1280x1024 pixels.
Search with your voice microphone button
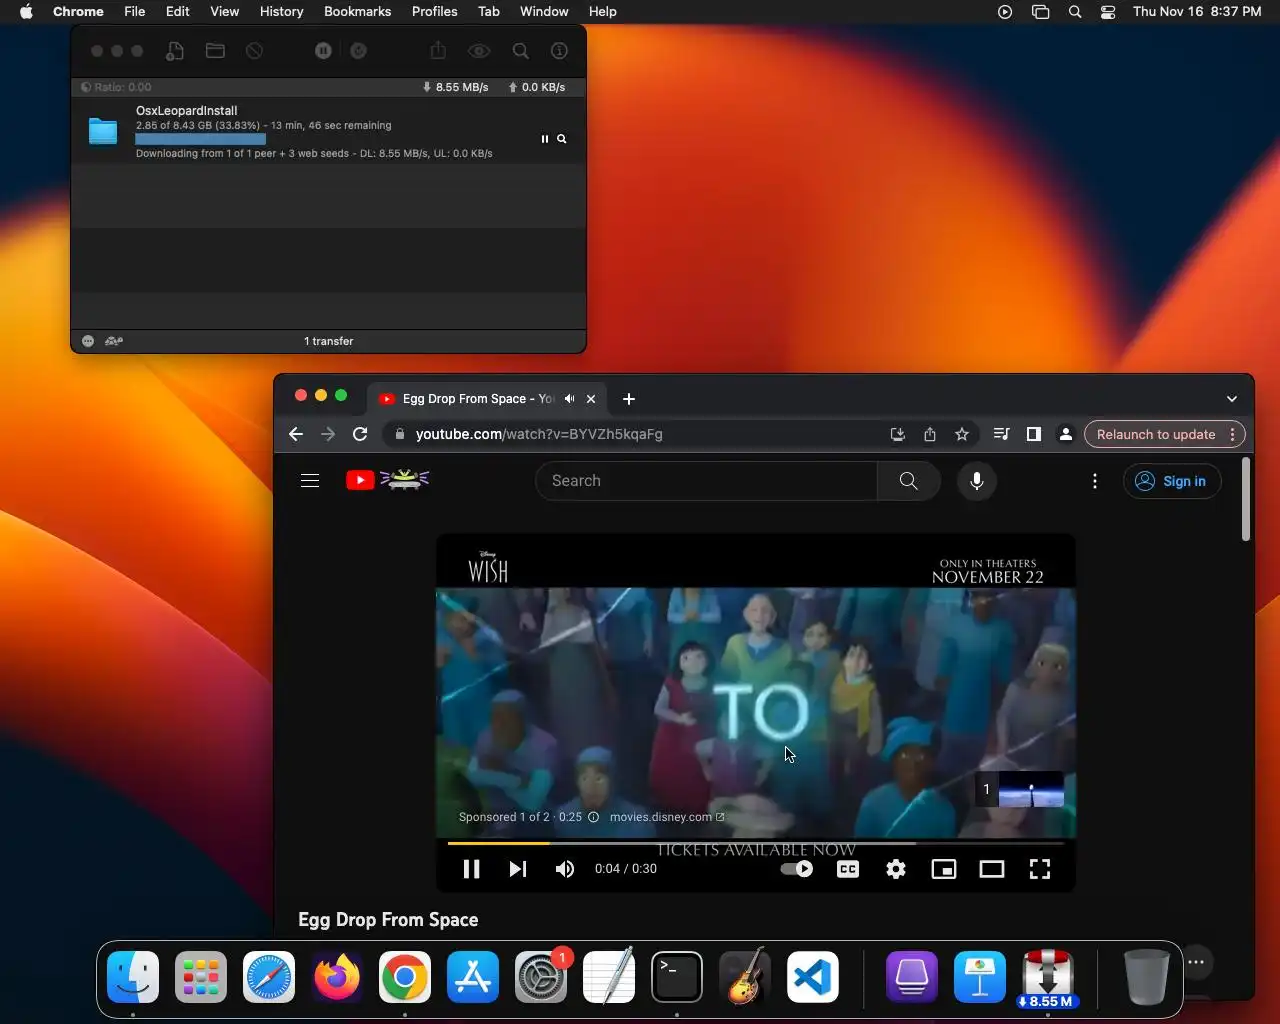[x=977, y=480]
